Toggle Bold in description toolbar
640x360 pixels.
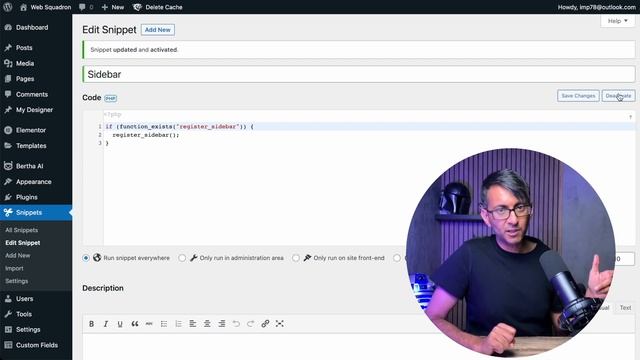(x=91, y=324)
